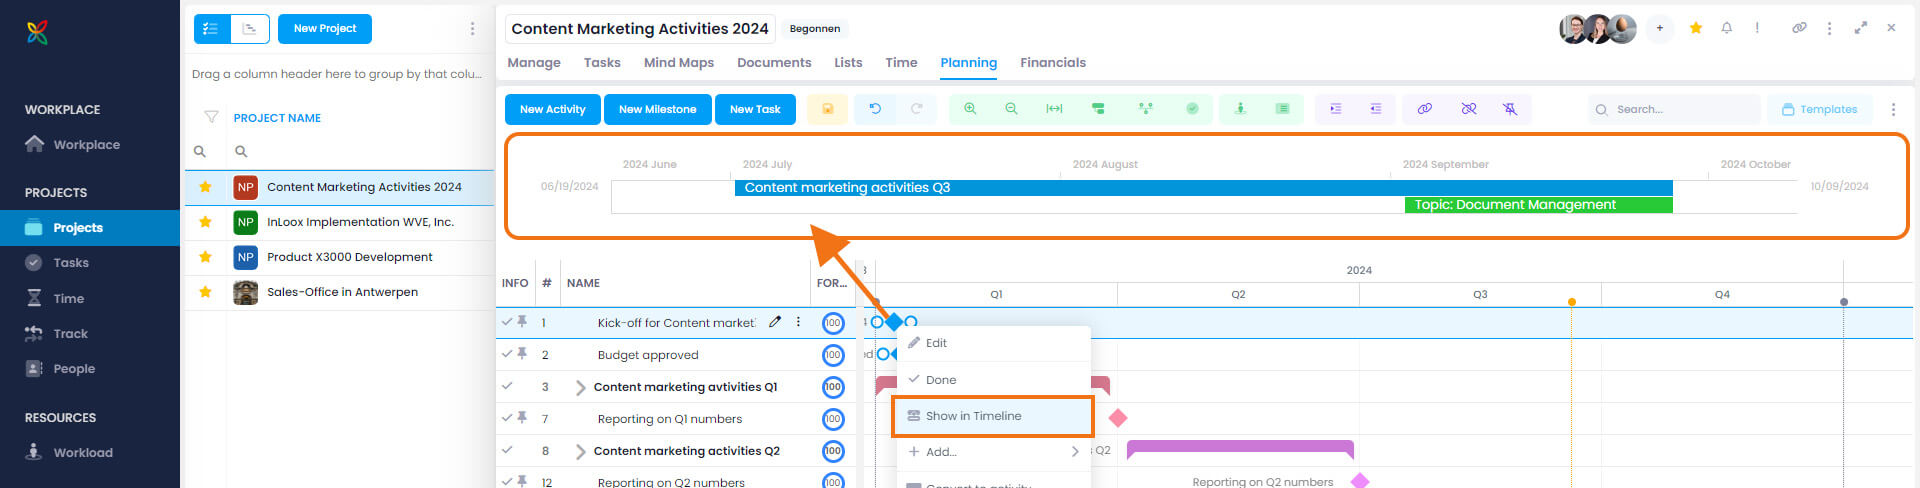Click the planning Search field
The height and width of the screenshot is (488, 1920).
(x=1674, y=109)
